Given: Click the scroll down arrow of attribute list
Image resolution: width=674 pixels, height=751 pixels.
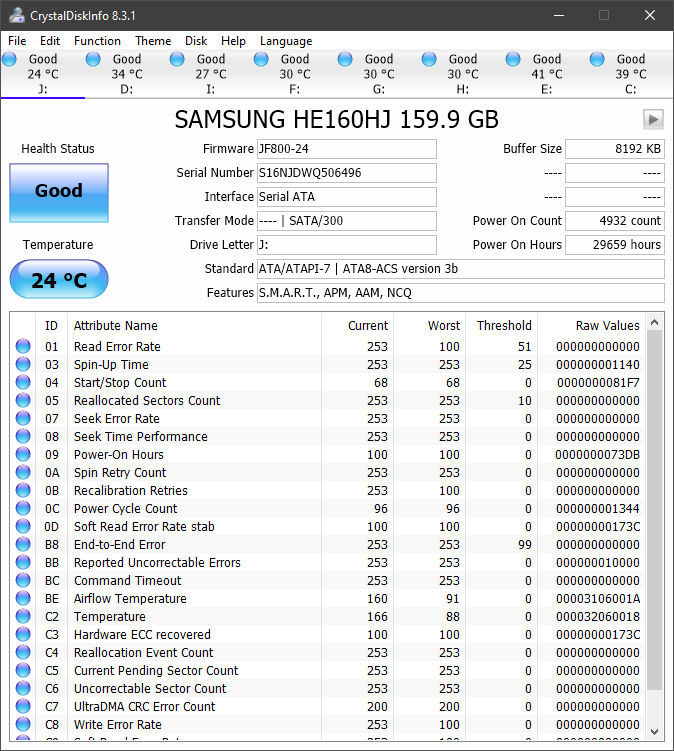Looking at the screenshot, I should coord(654,731).
